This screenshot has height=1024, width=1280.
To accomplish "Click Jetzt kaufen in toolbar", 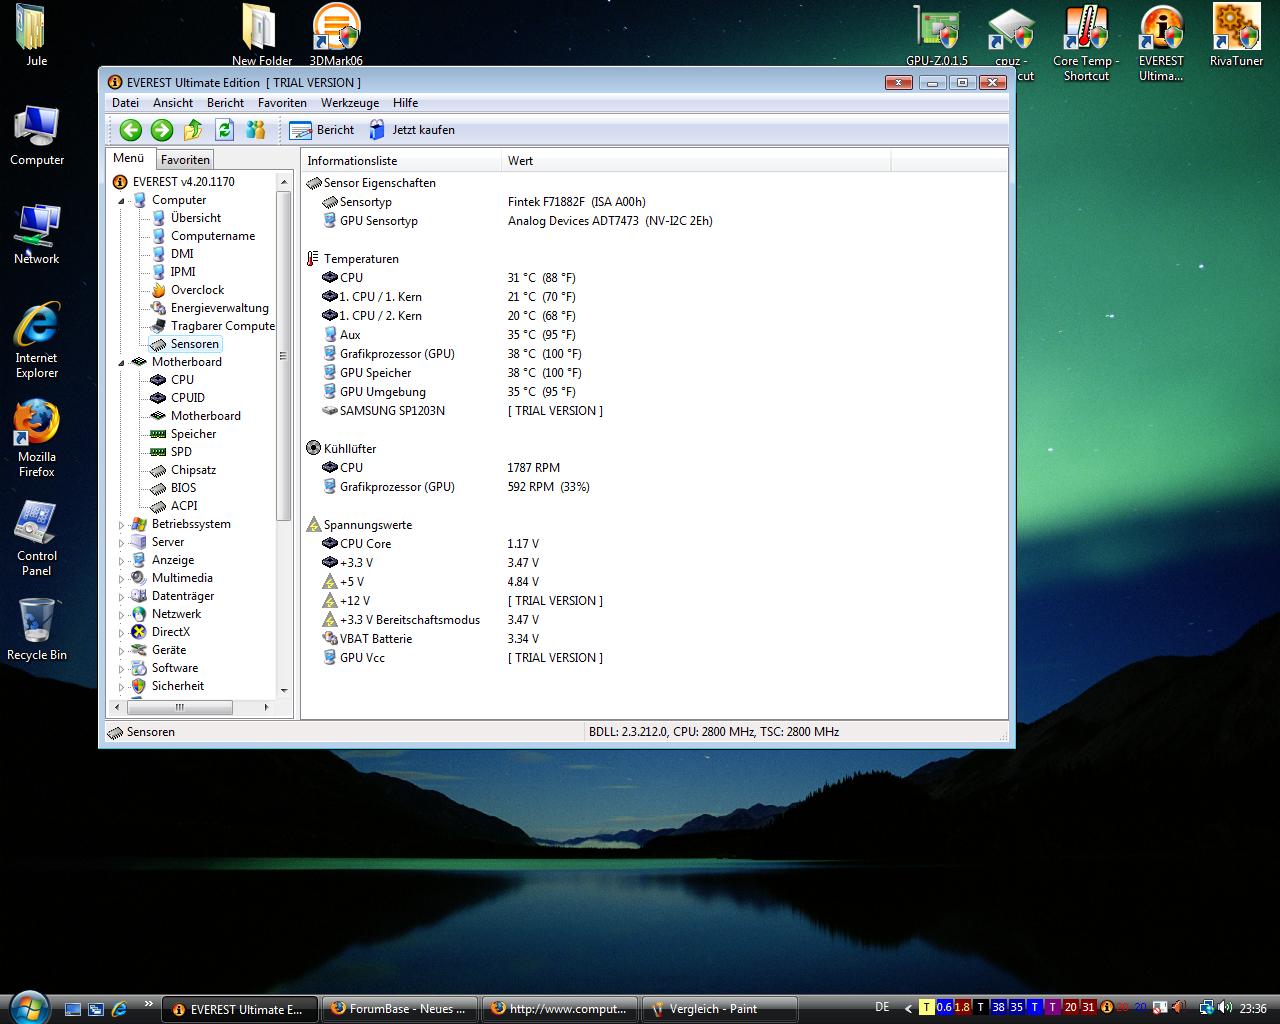I will 412,130.
